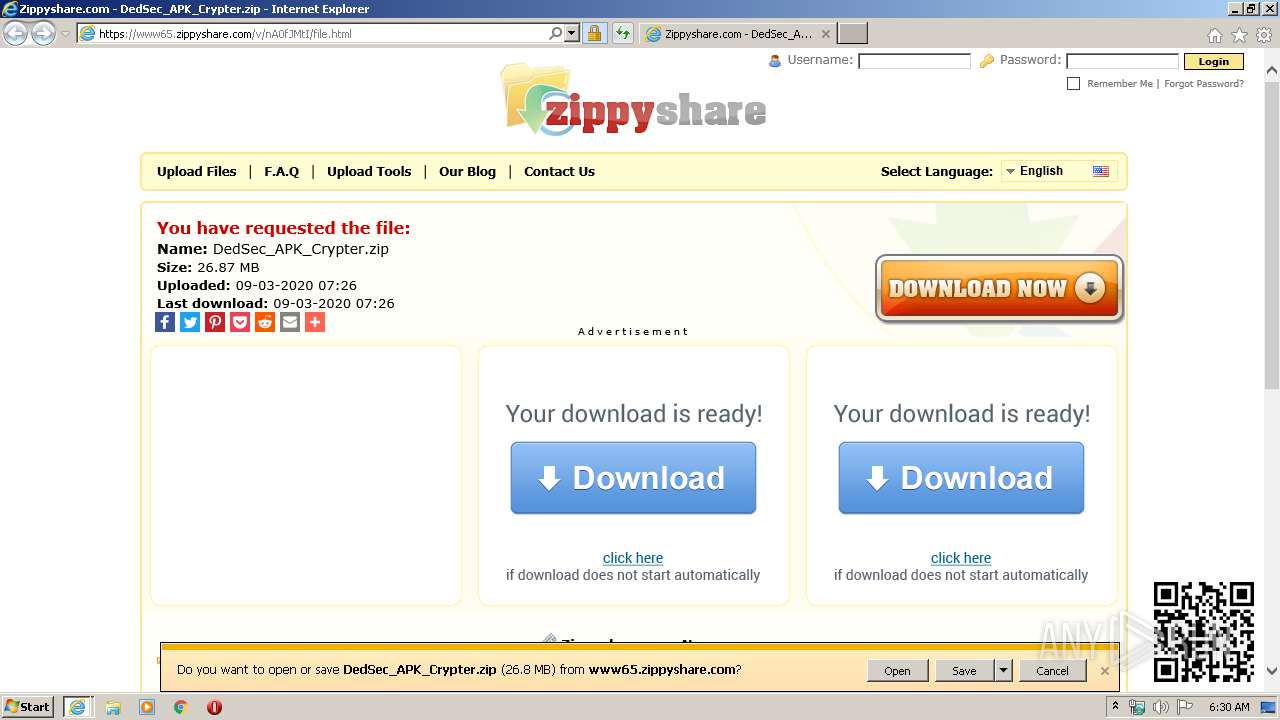Open the Upload Files menu item
Screen dimensions: 1280x720
click(197, 171)
